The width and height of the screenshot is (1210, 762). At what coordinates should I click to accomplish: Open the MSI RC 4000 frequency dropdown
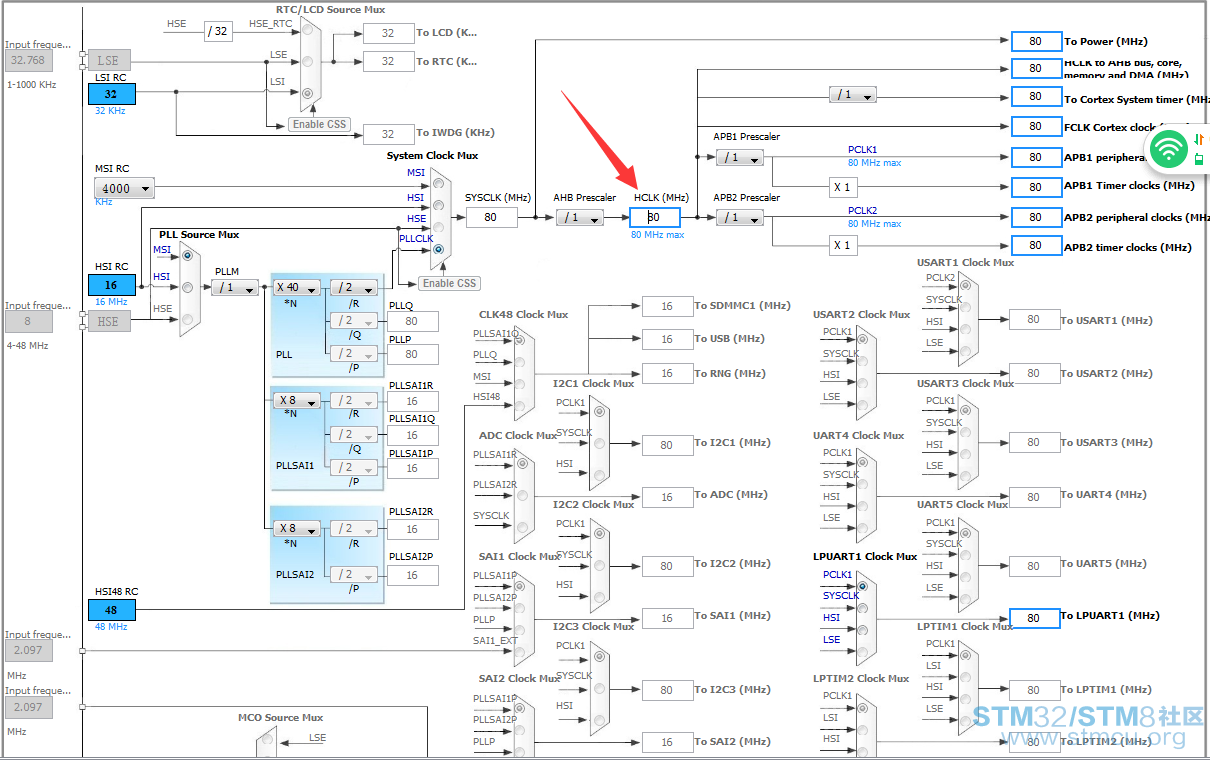click(125, 188)
